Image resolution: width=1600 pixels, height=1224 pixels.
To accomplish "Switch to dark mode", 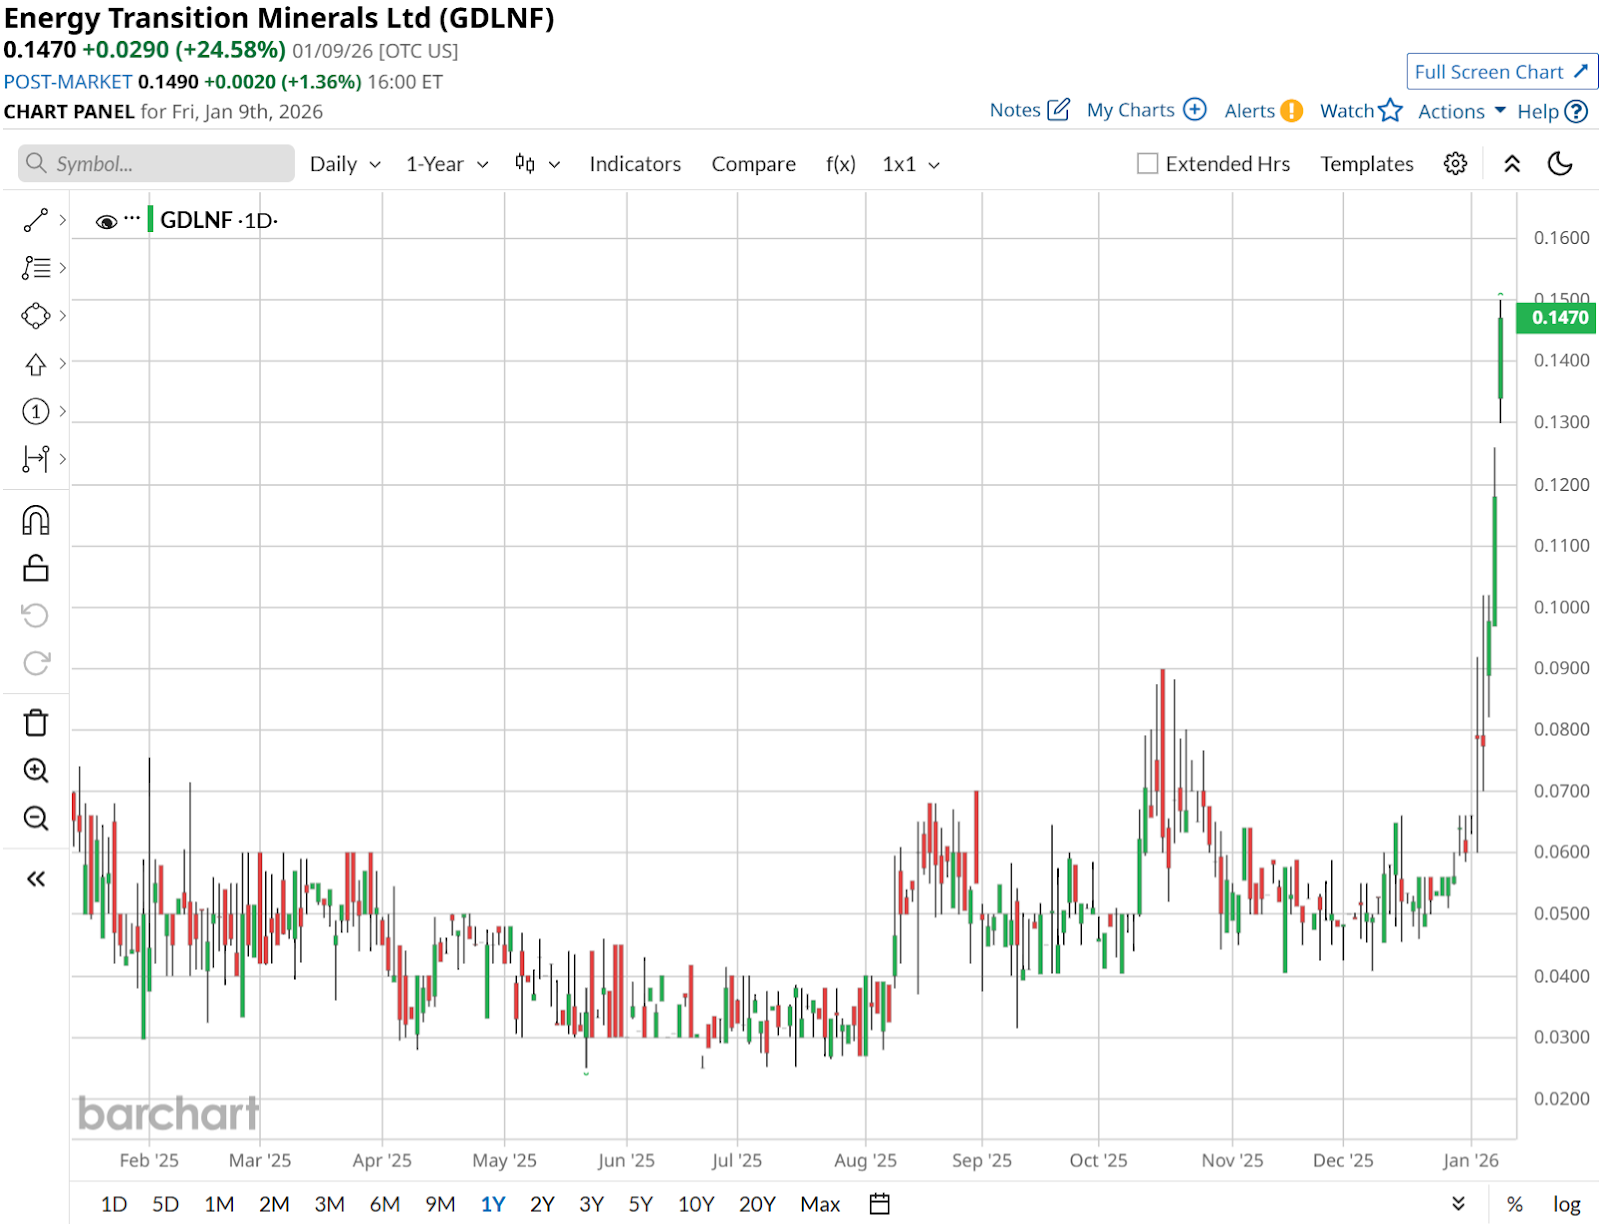I will [1560, 164].
